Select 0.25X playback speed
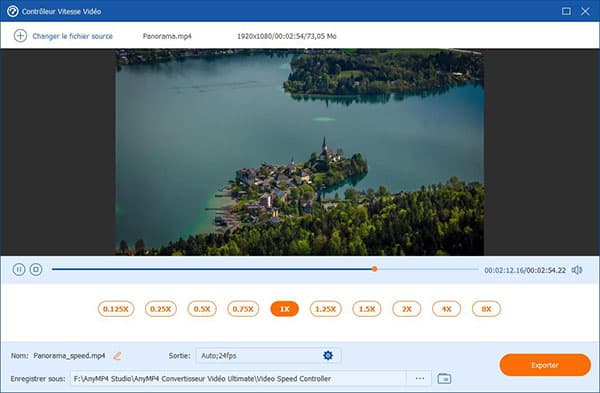This screenshot has height=393, width=600. click(x=161, y=309)
